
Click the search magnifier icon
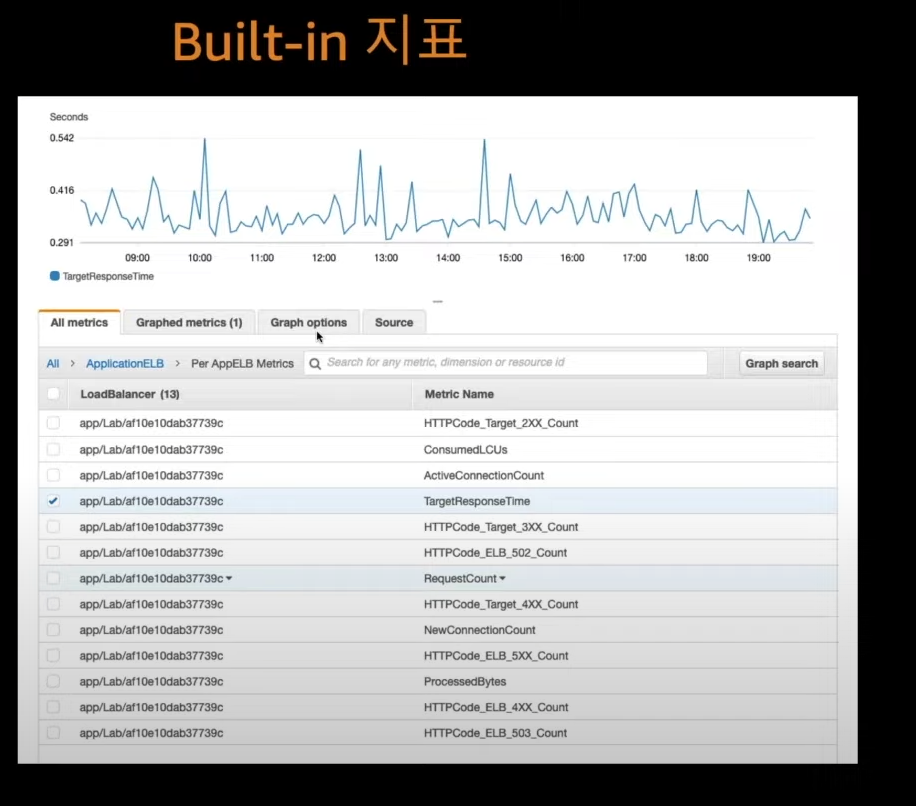(315, 364)
